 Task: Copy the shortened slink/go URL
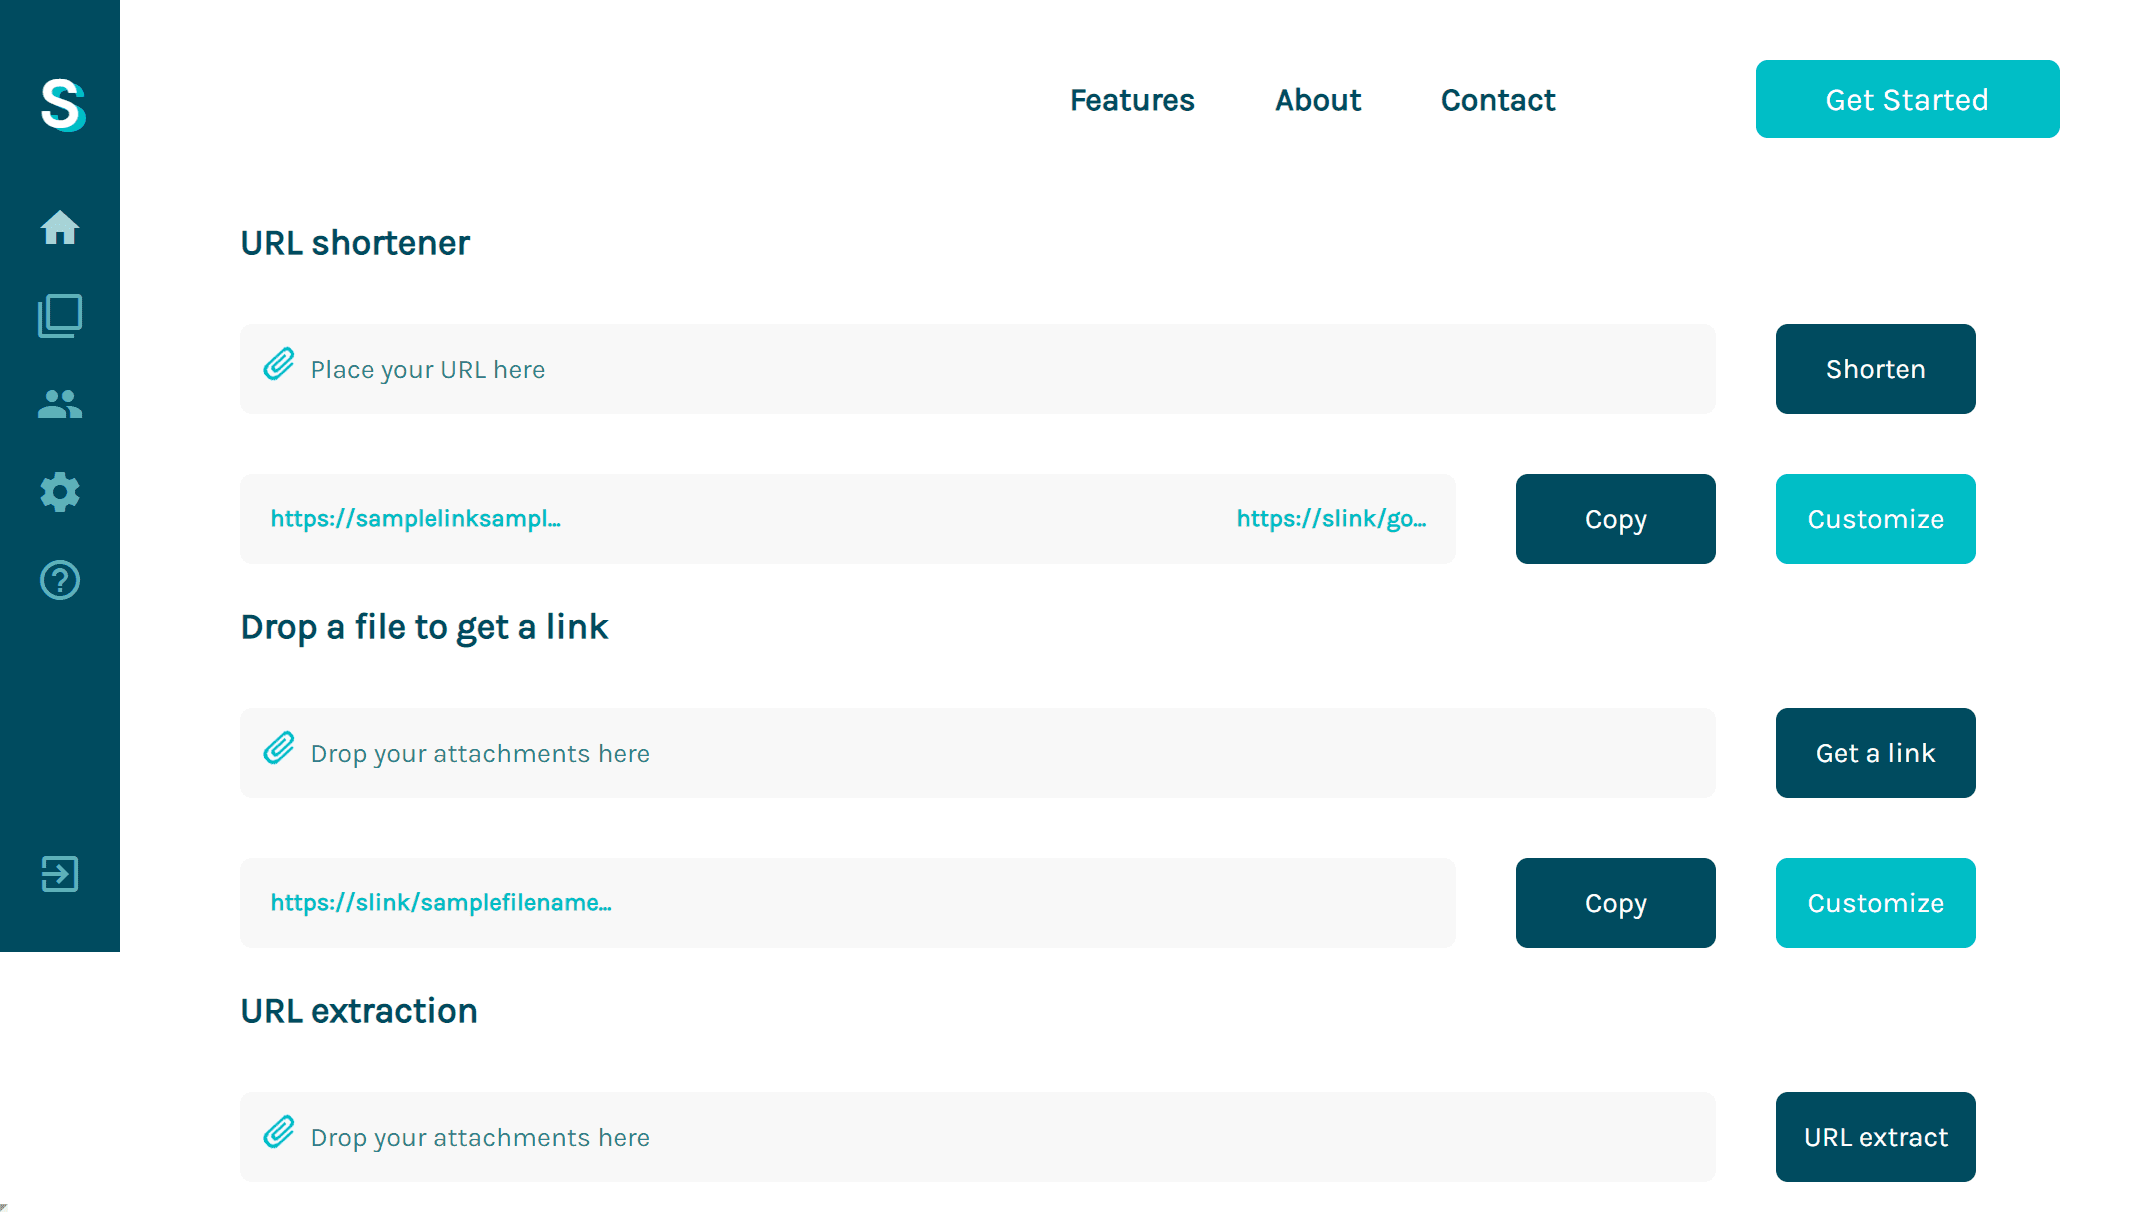click(x=1615, y=519)
